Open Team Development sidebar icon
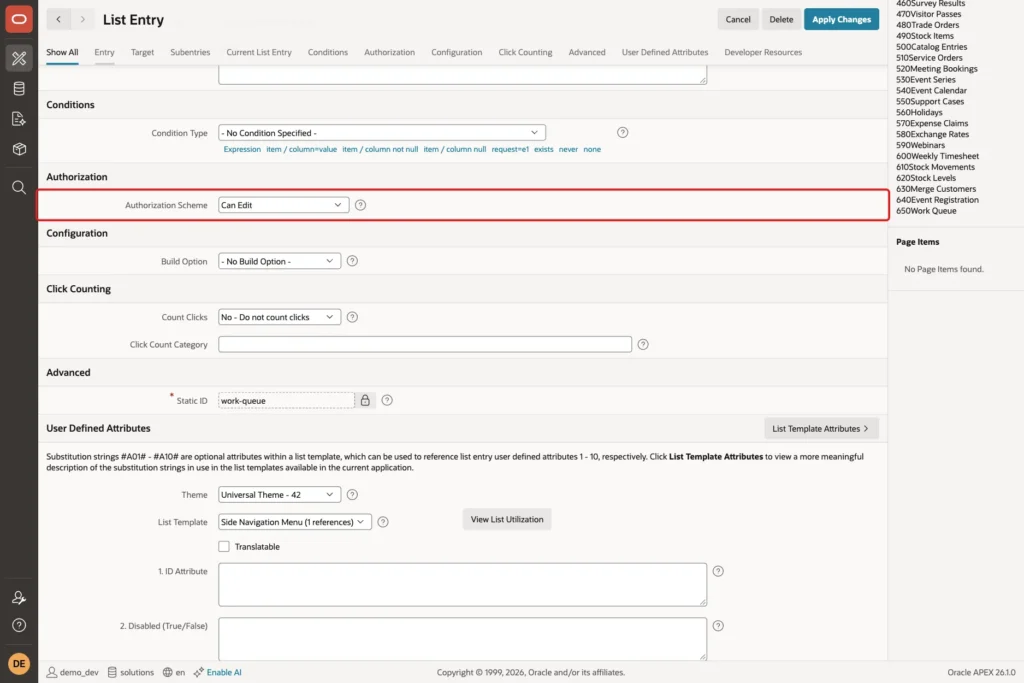The width and height of the screenshot is (1024, 683). click(x=19, y=119)
